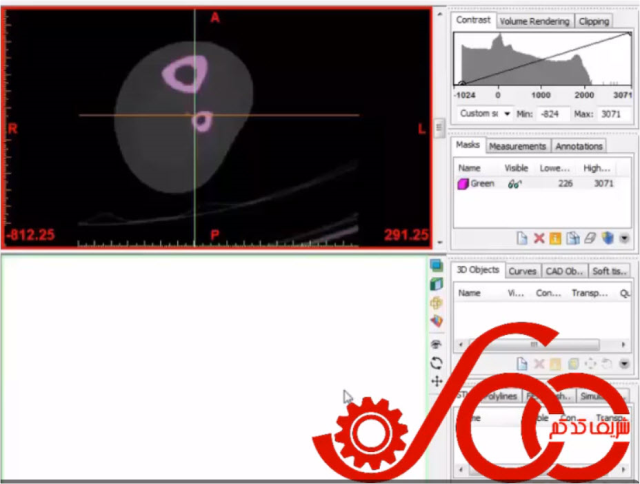640x484 pixels.
Task: Click the Min contrast field showing -824
Action: tap(553, 114)
